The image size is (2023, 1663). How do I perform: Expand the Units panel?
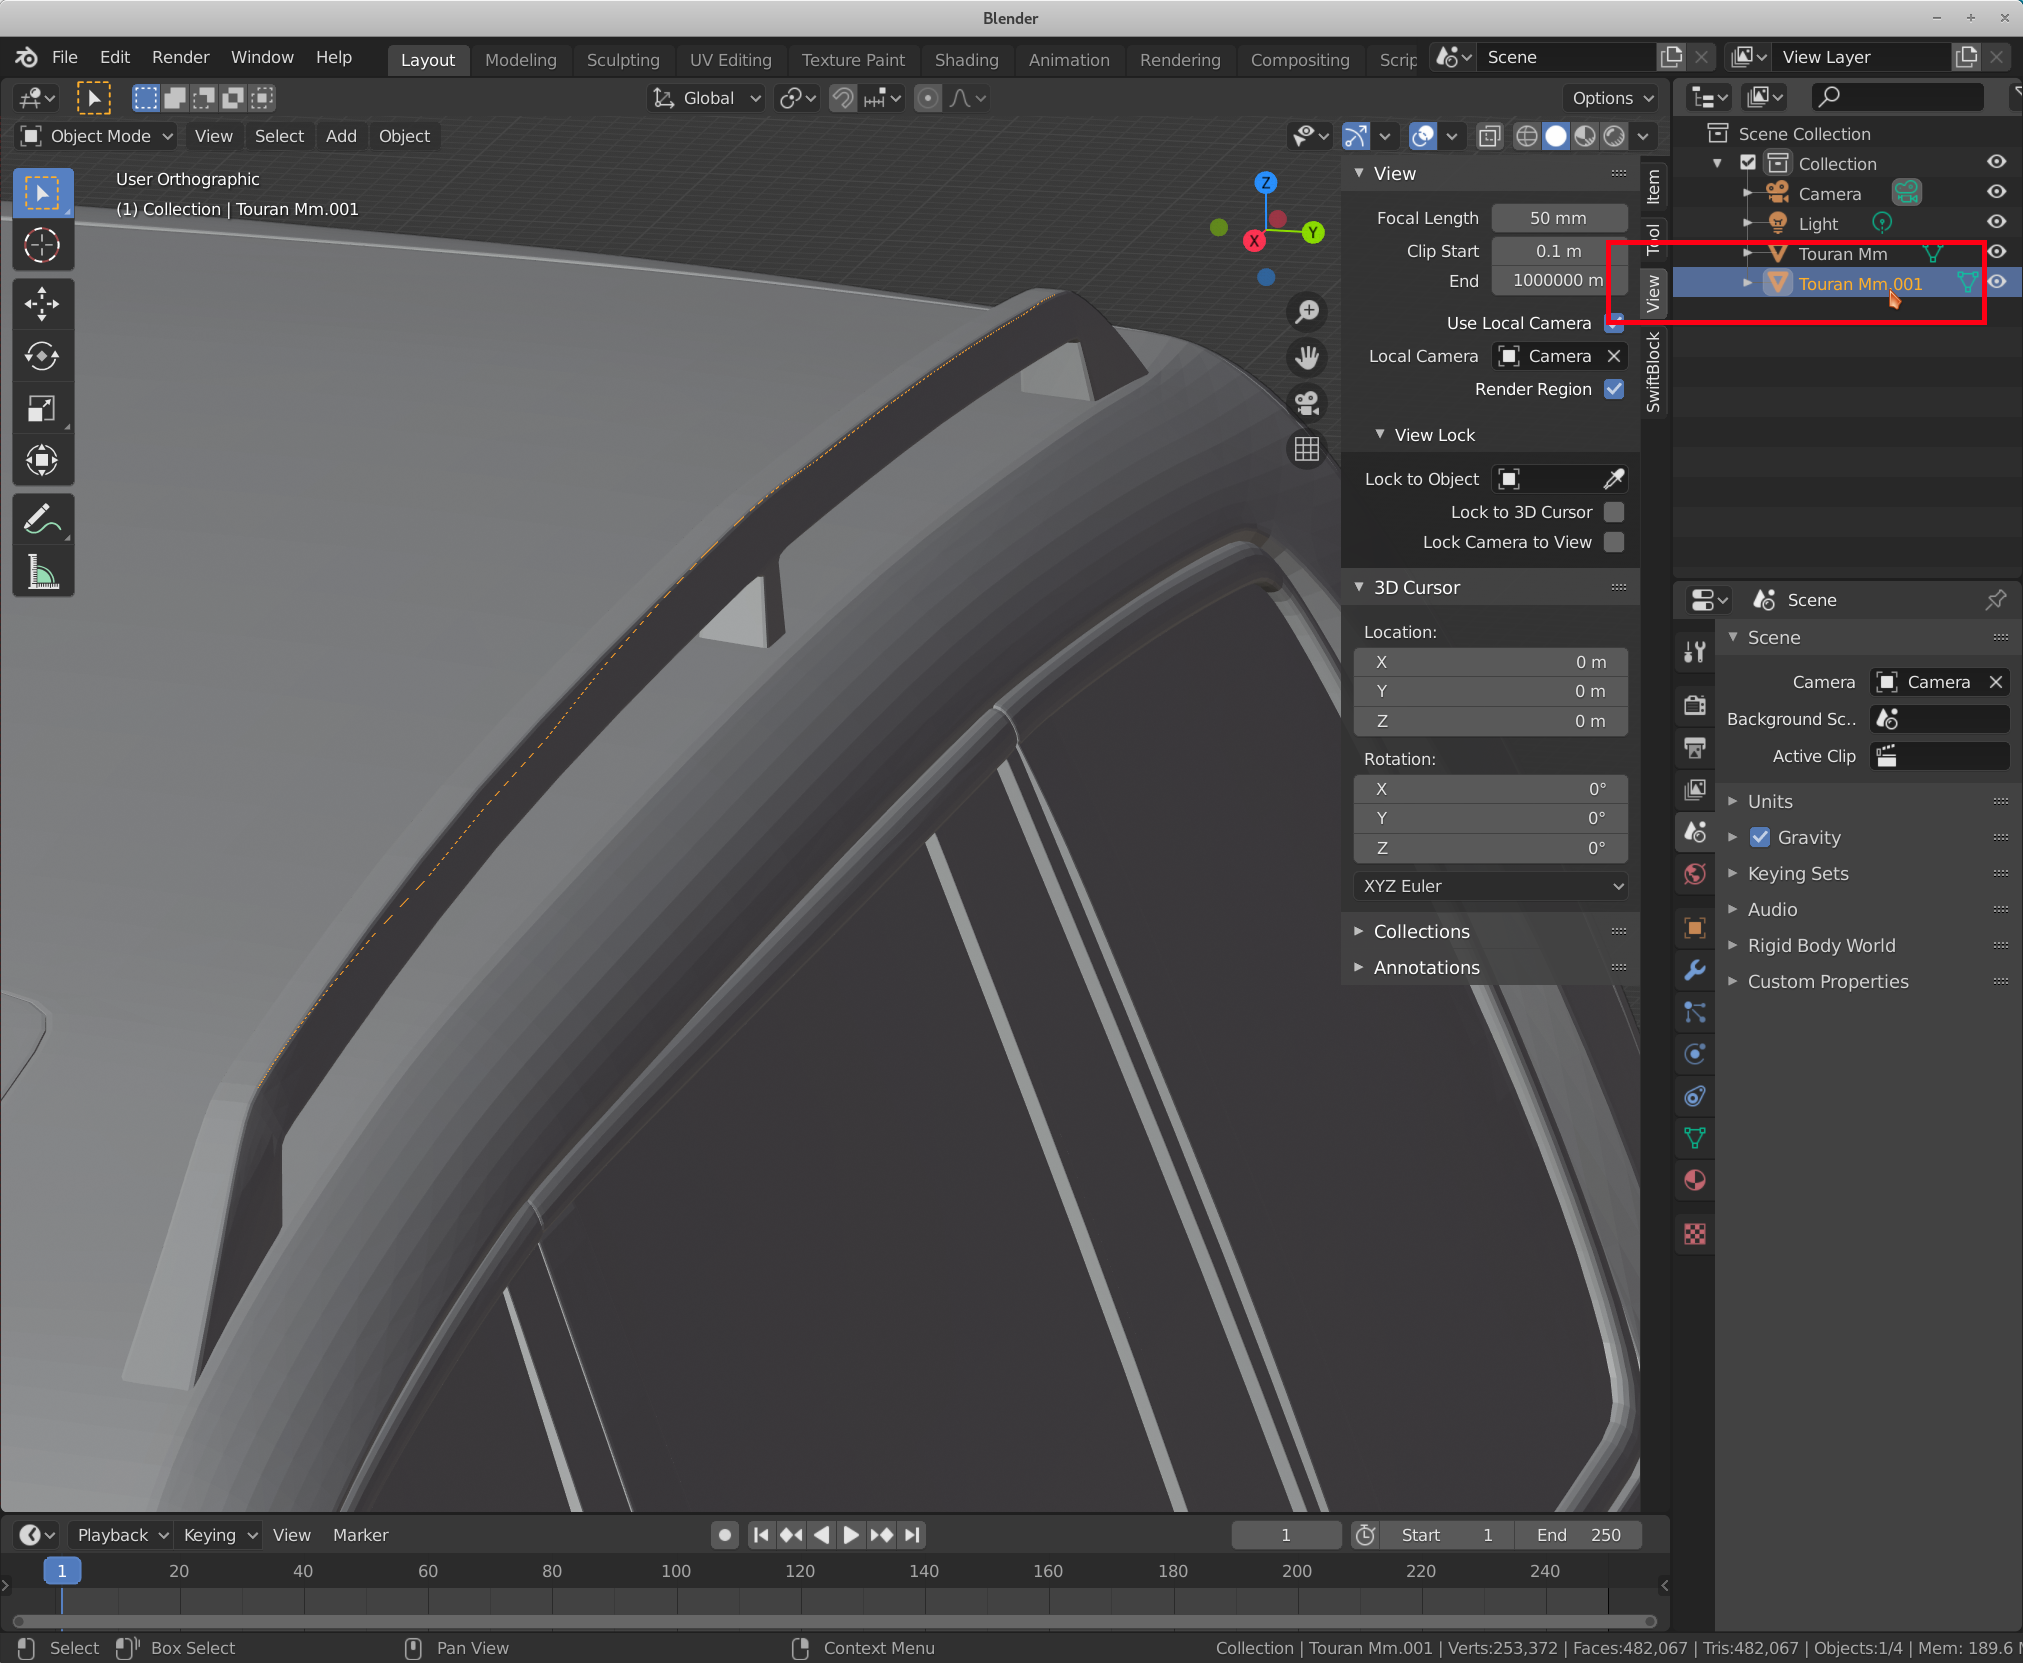pos(1770,801)
